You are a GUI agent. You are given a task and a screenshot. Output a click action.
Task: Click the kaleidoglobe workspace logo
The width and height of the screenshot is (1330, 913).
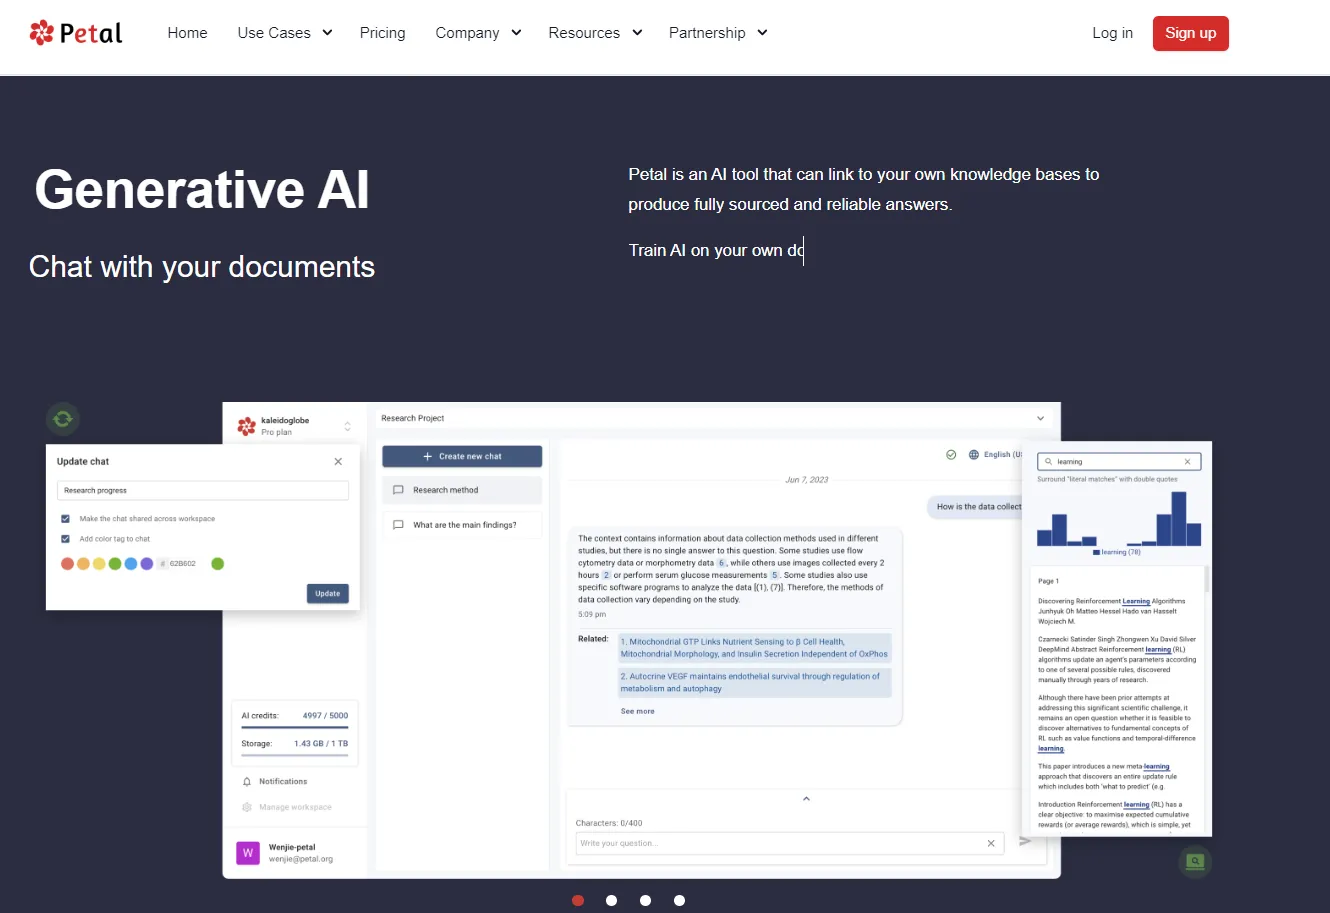click(246, 426)
